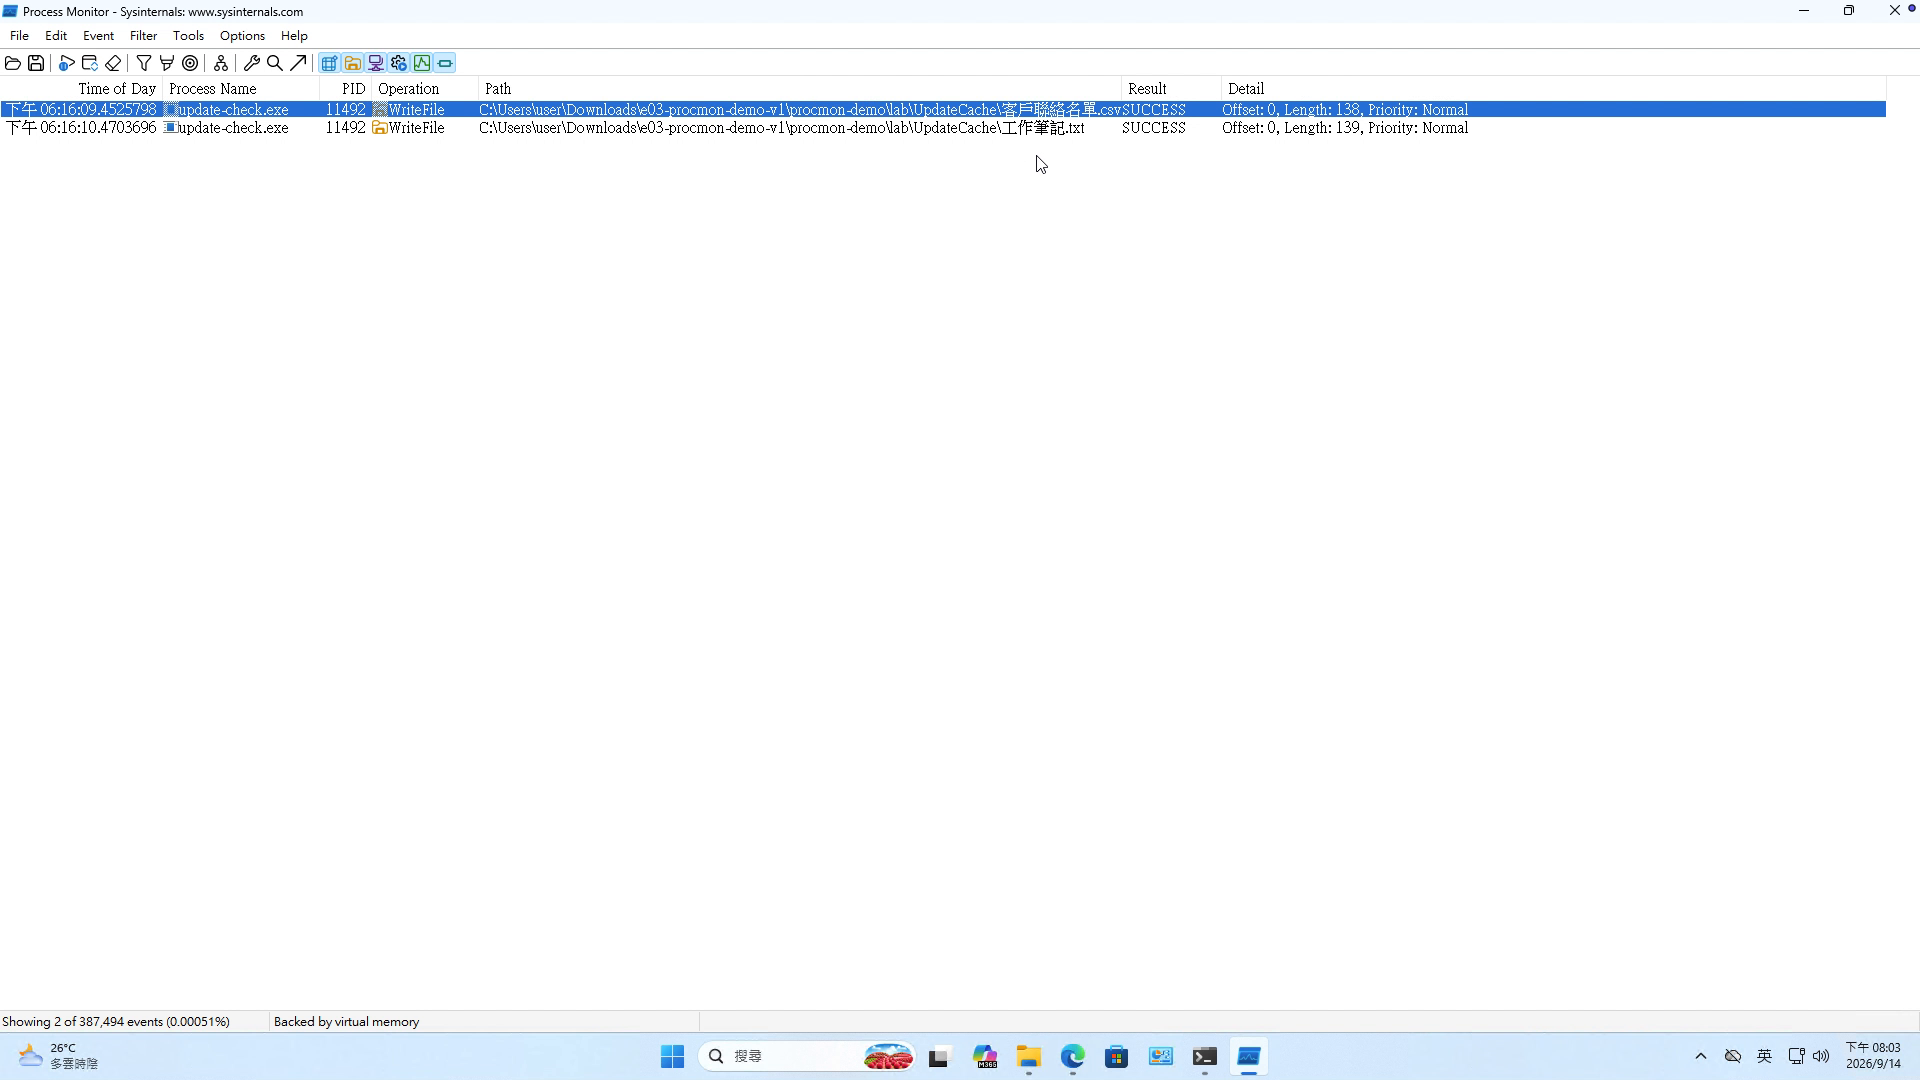Open Task View from the taskbar
Screen dimensions: 1920x1080
[938, 1057]
